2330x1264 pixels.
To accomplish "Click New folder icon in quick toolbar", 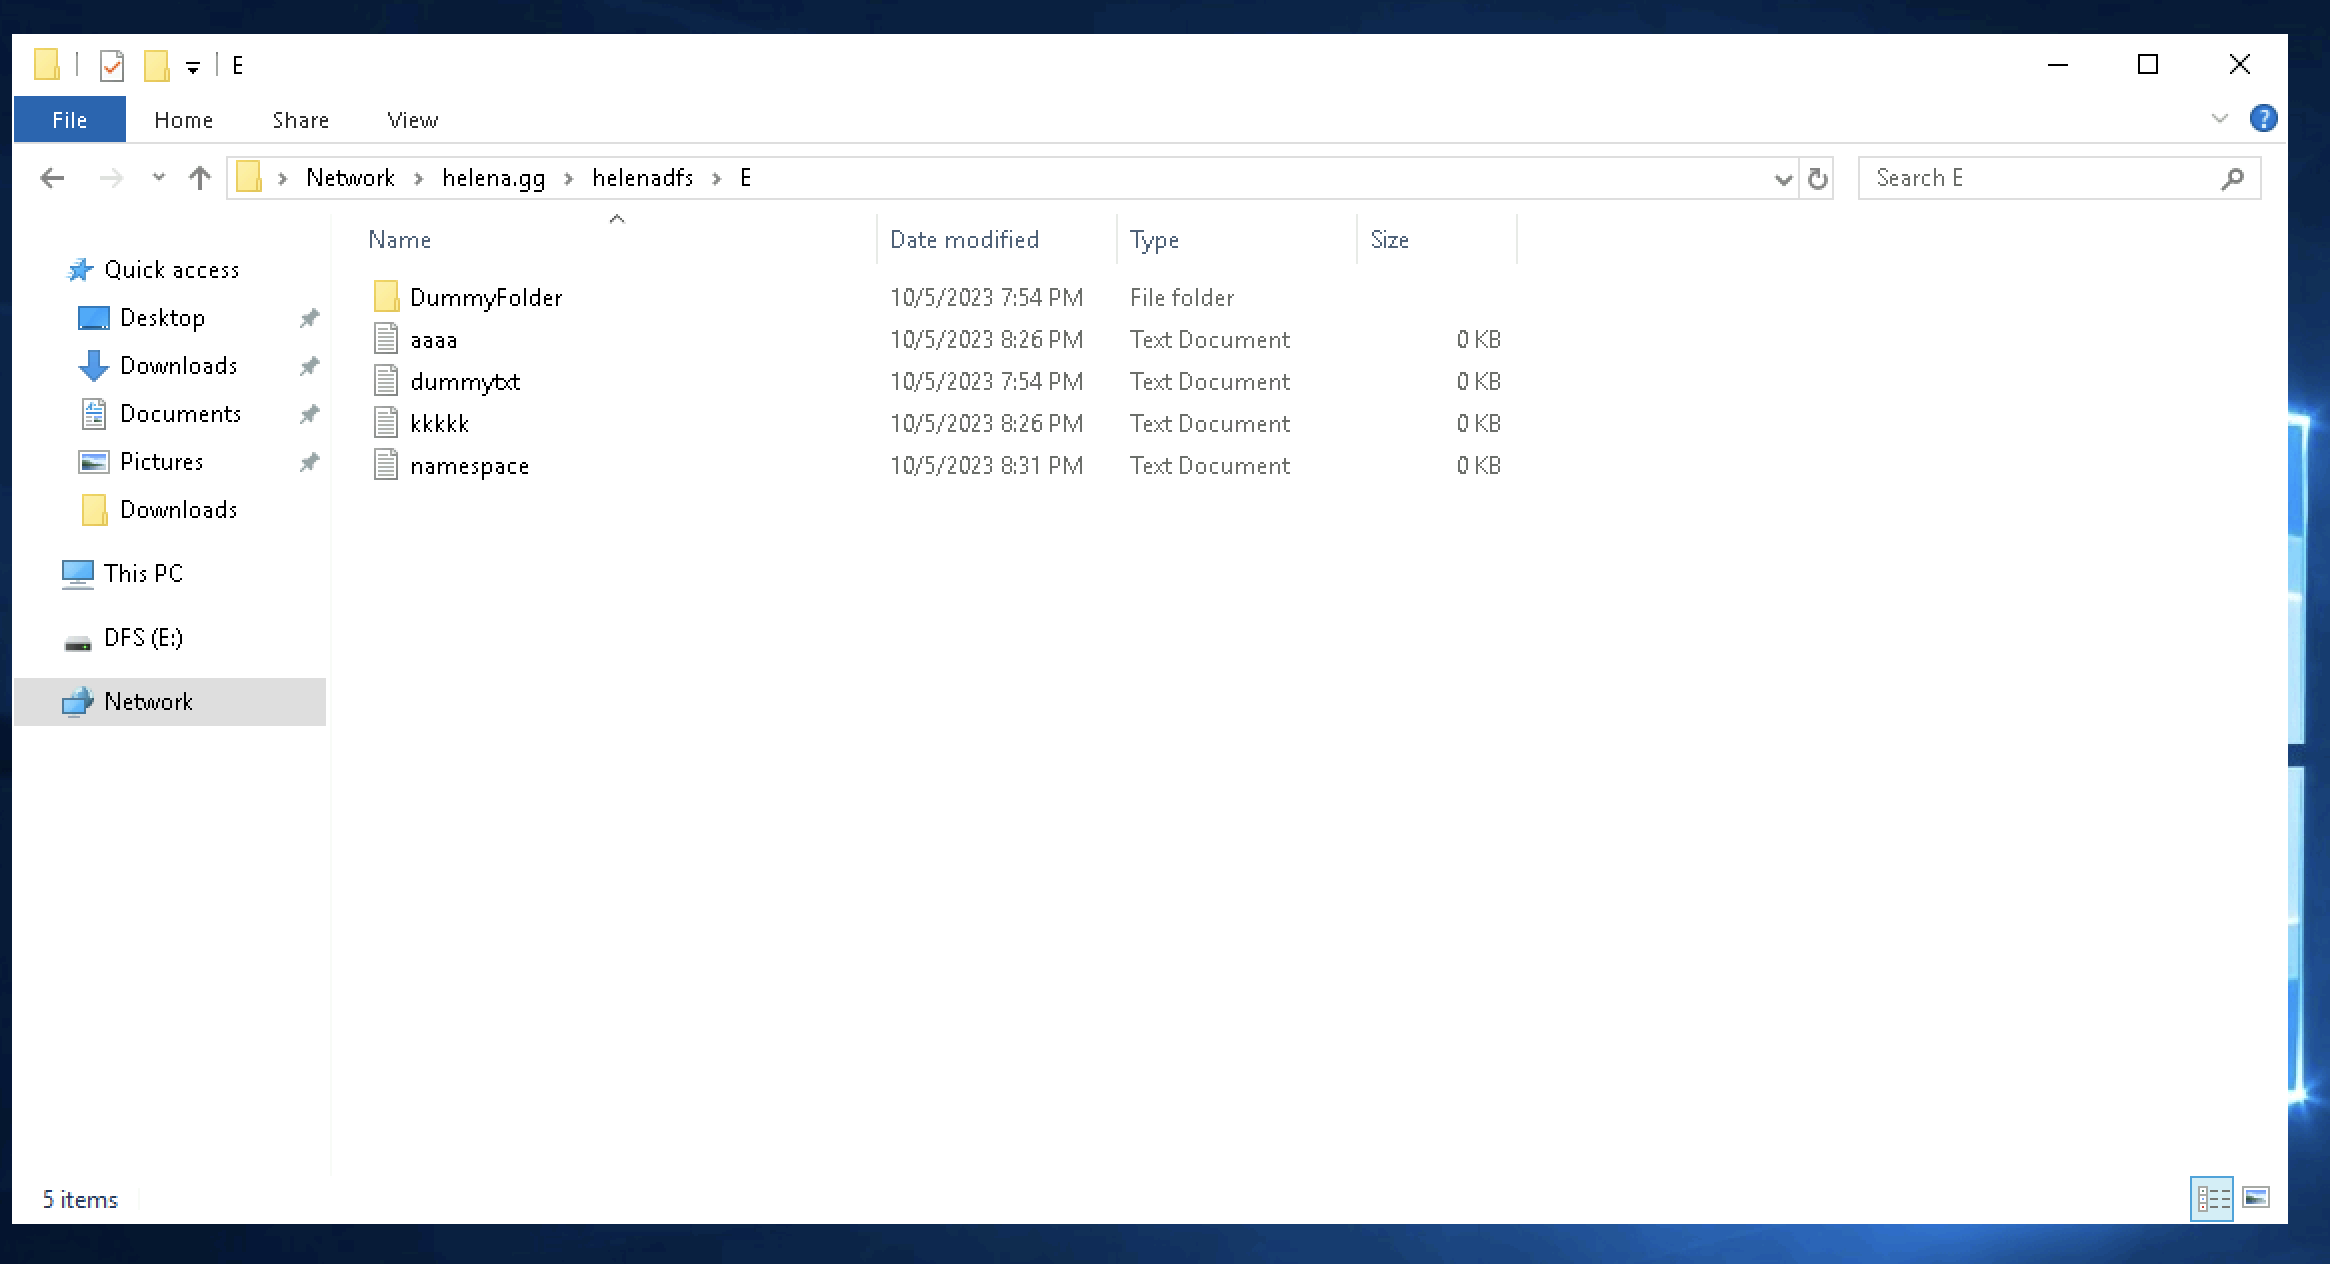I will pyautogui.click(x=157, y=66).
